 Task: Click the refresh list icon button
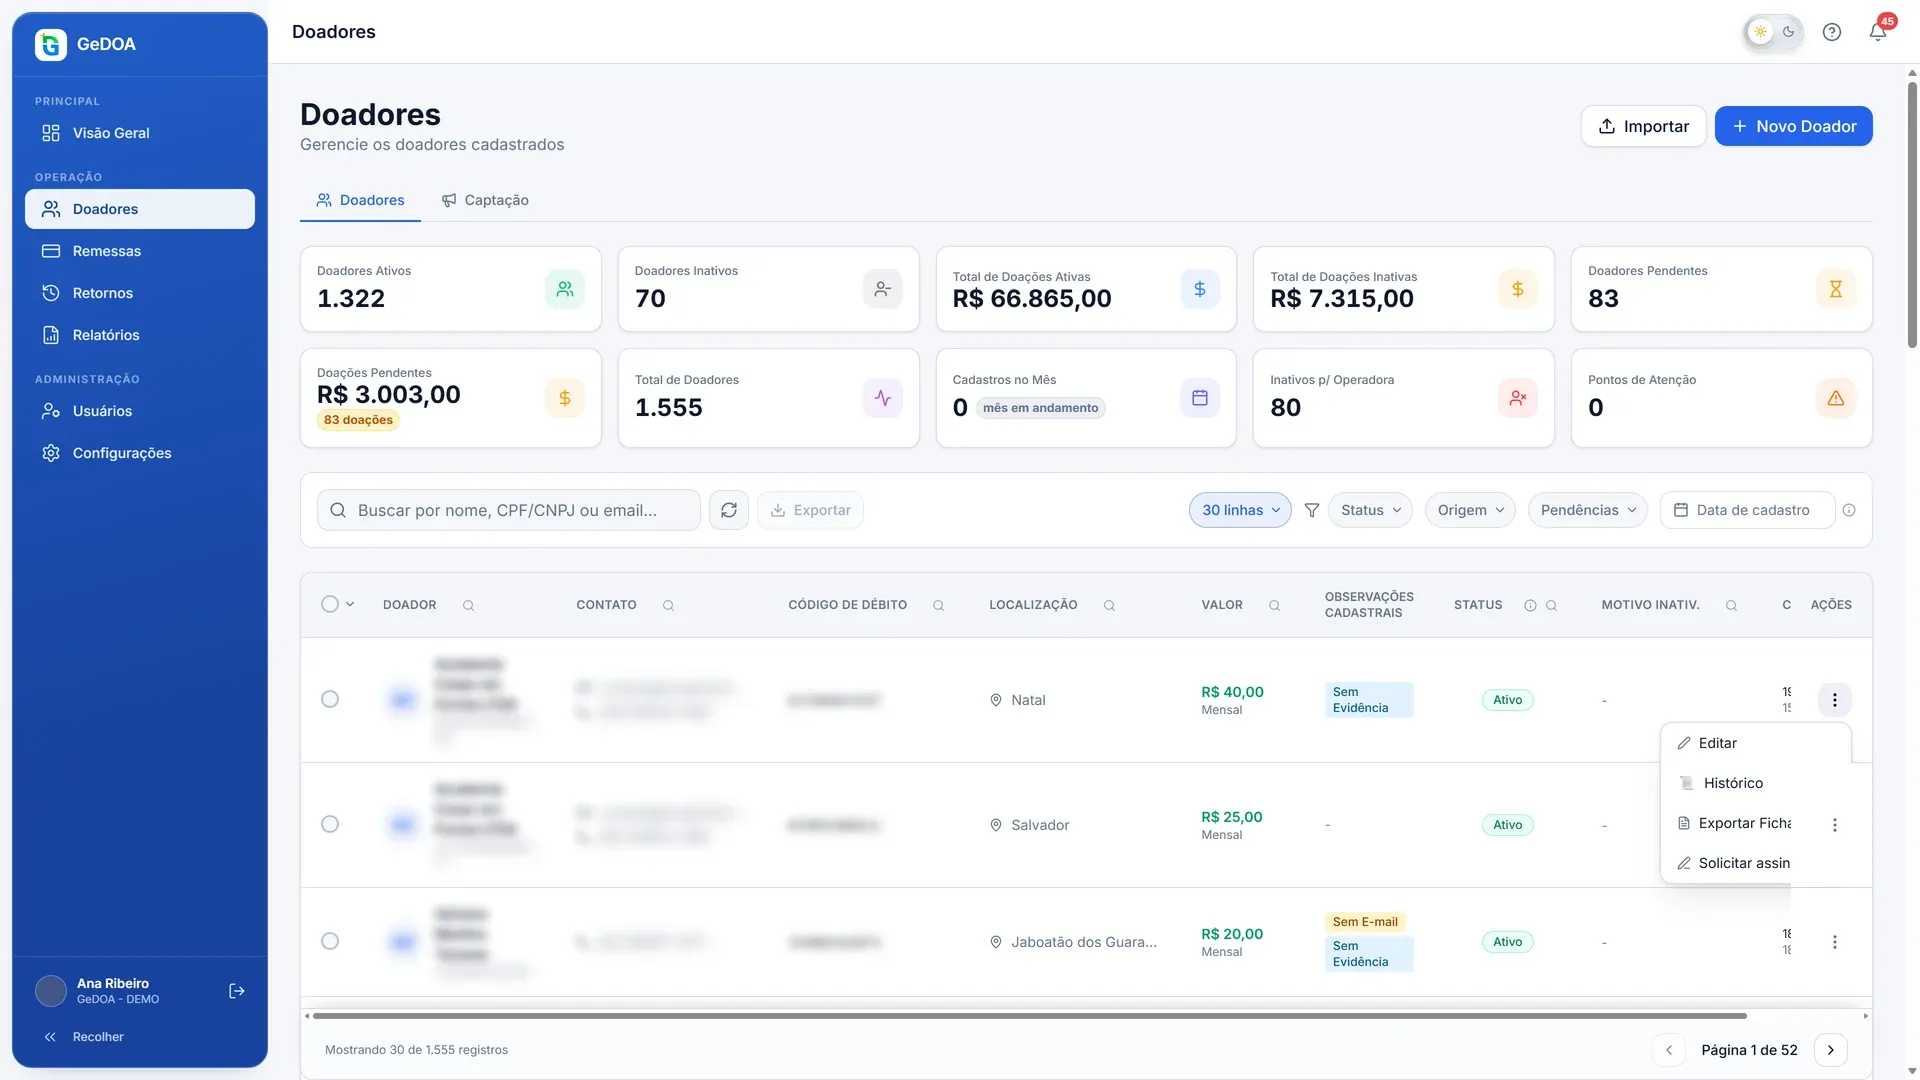pos(729,510)
